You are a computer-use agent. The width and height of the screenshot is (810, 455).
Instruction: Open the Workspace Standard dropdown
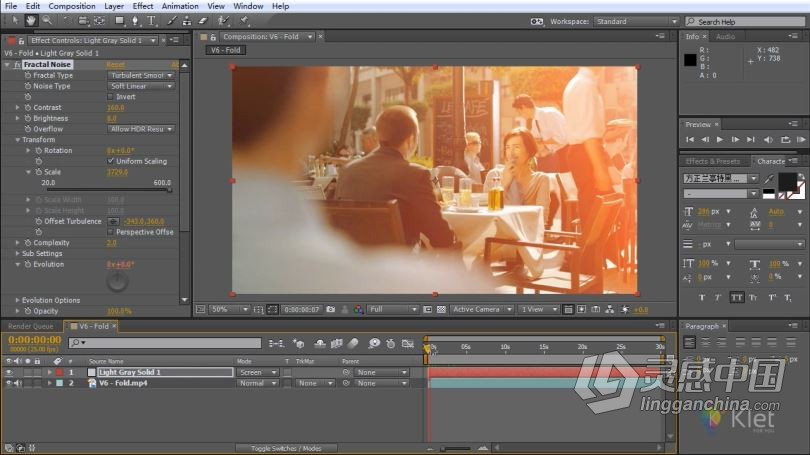636,21
